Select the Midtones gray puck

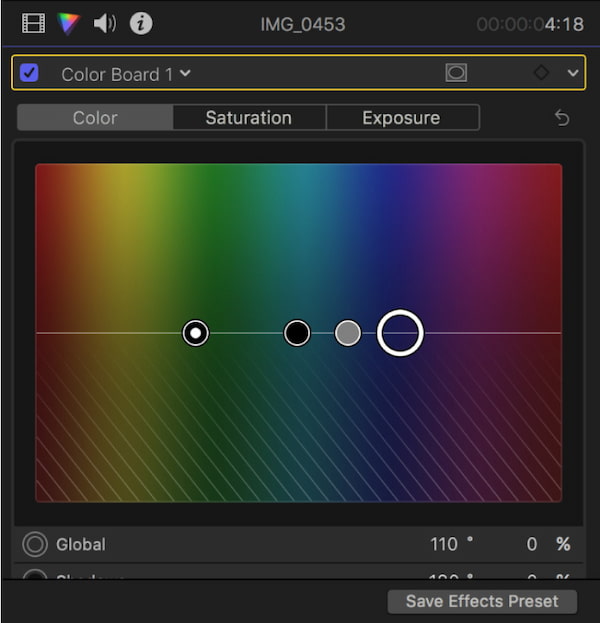point(348,333)
